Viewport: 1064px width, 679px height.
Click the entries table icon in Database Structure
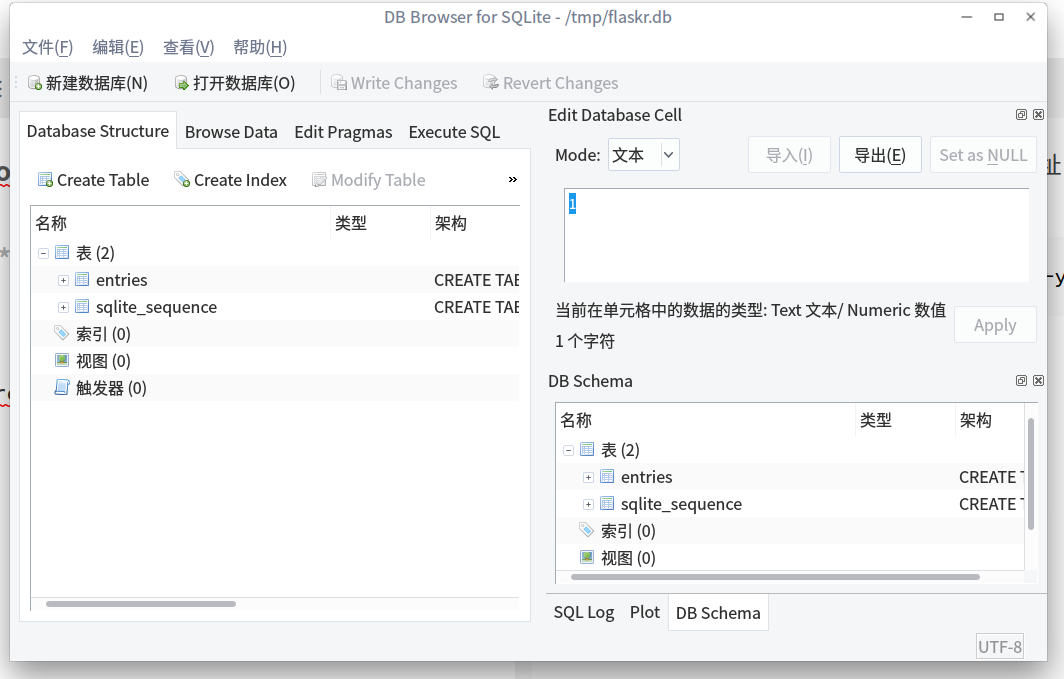pyautogui.click(x=82, y=279)
